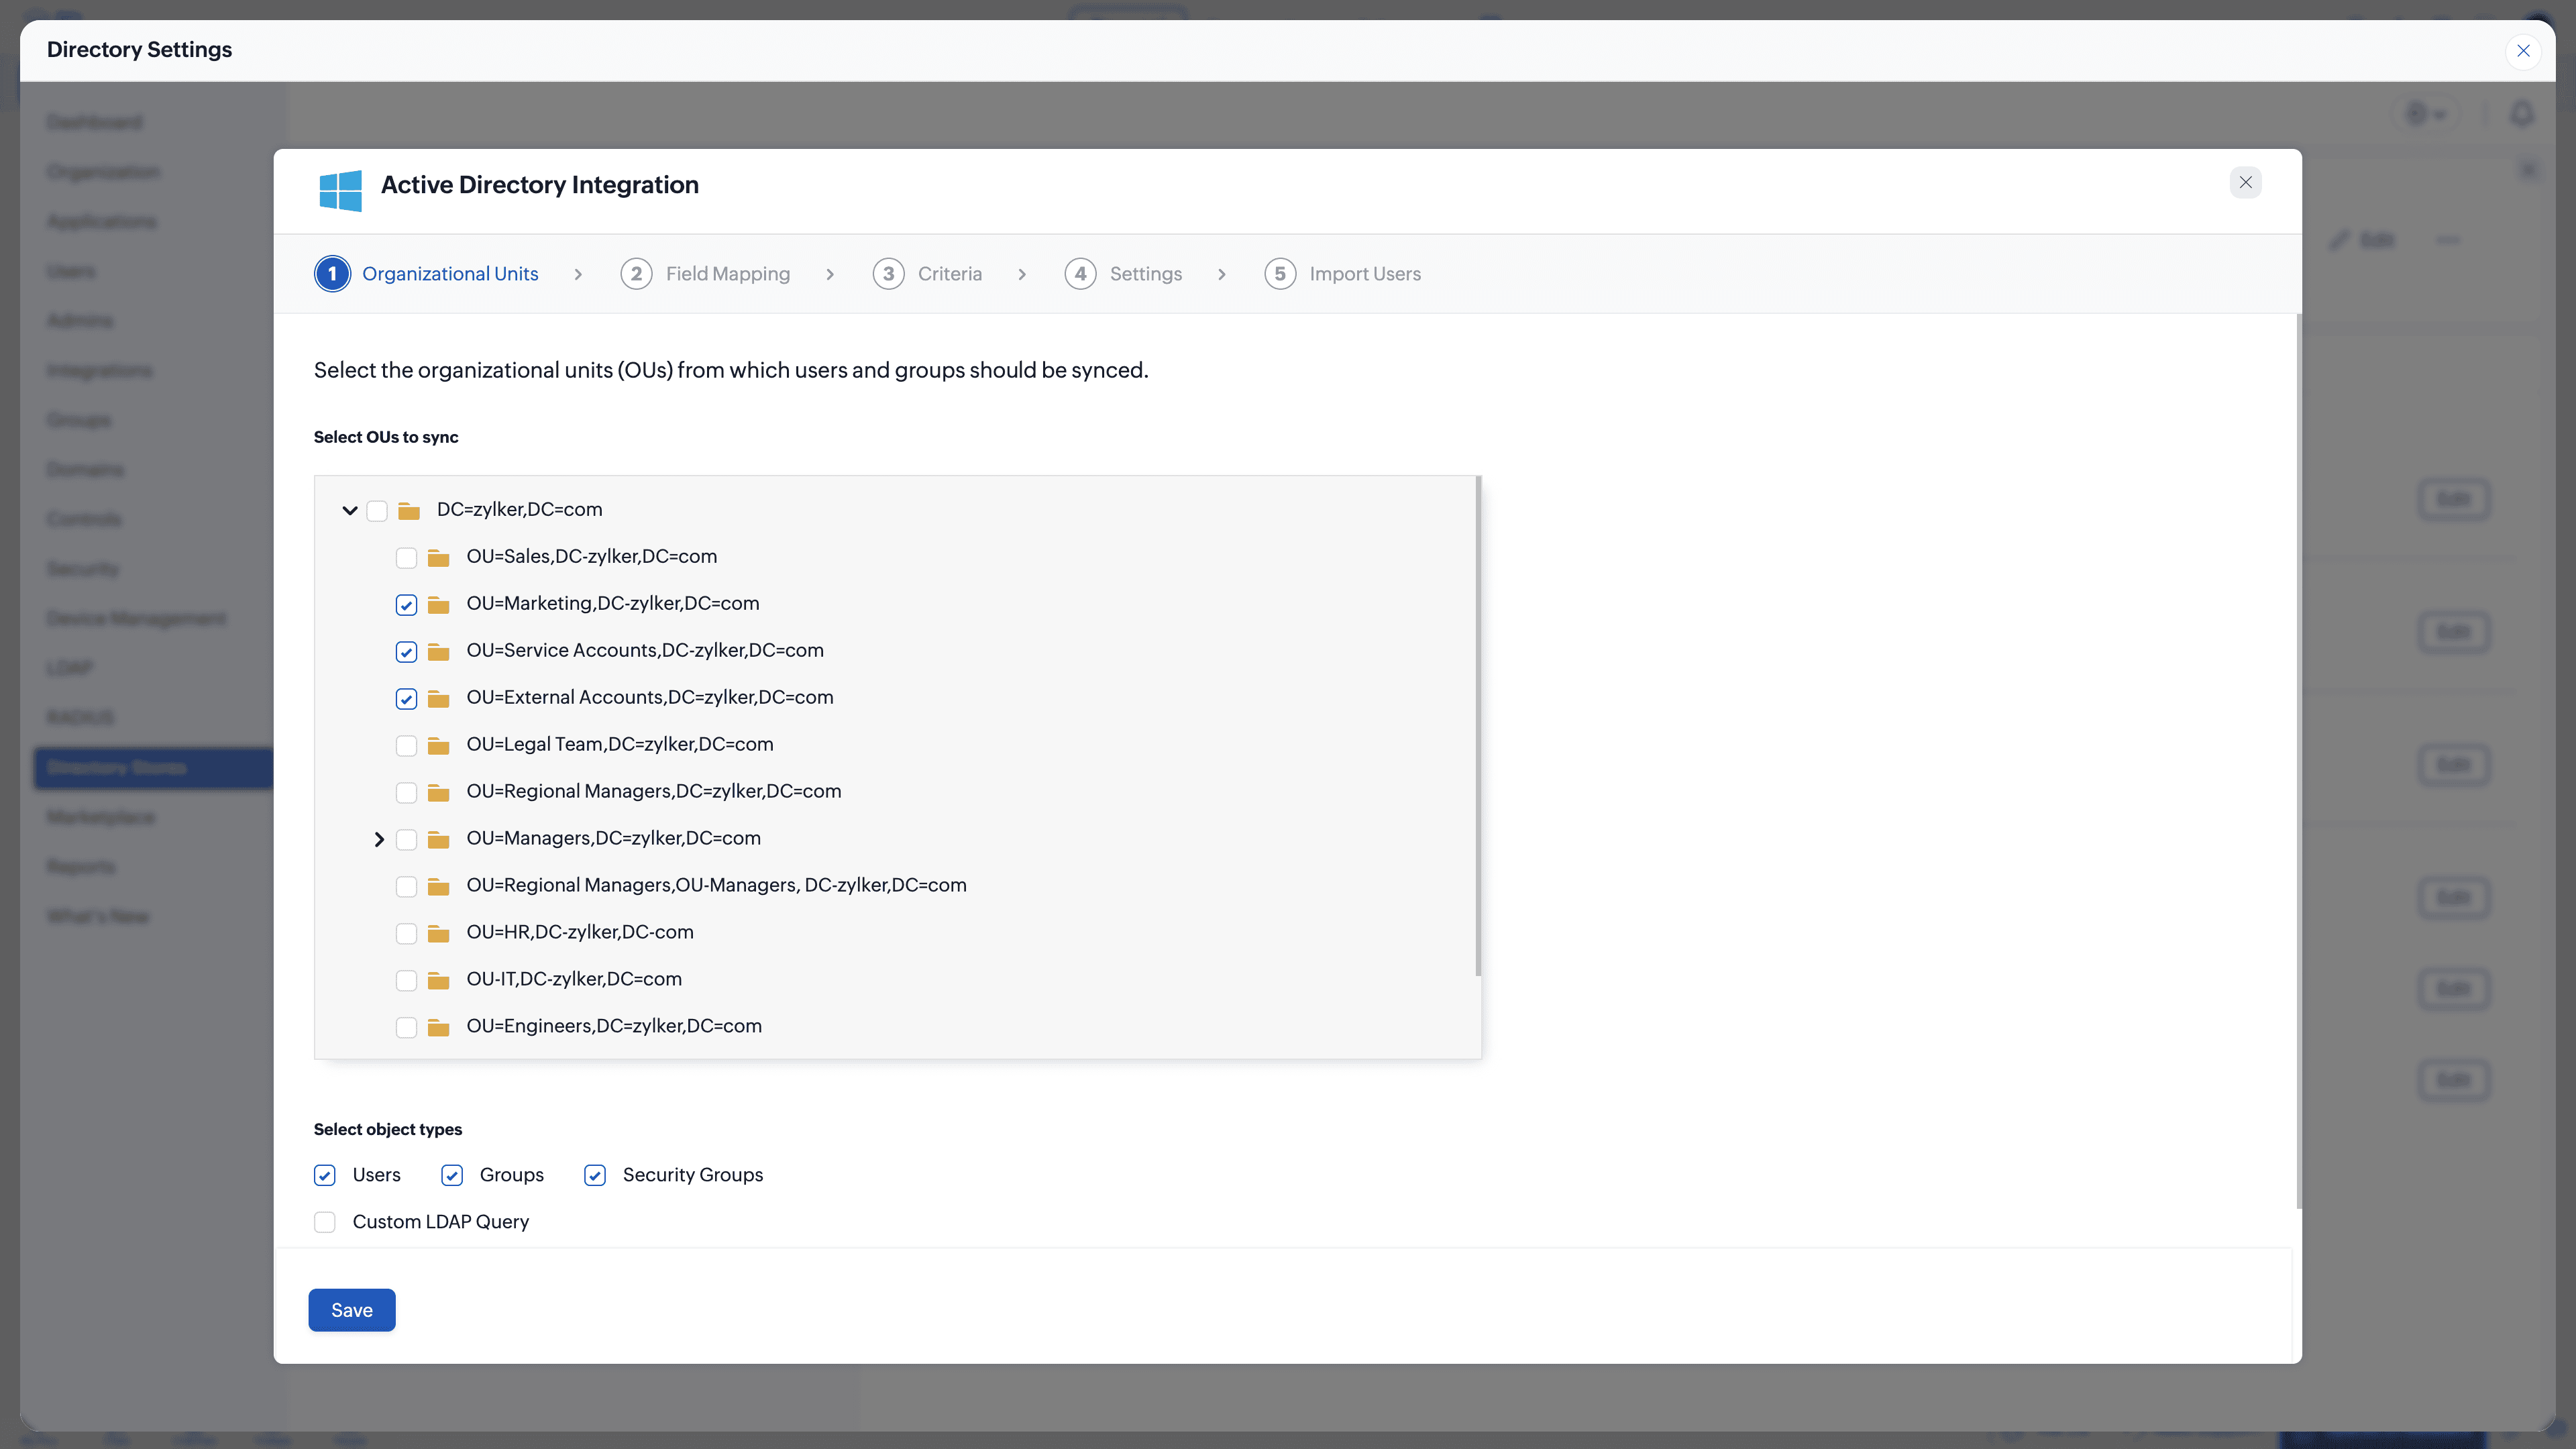Click the Windows logo icon in dialog header
Viewport: 2576px width, 1449px height.
click(340, 189)
